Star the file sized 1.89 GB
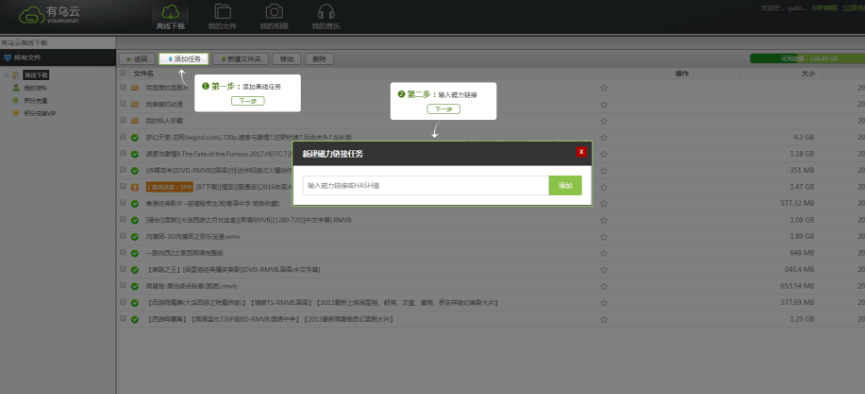 tap(604, 237)
